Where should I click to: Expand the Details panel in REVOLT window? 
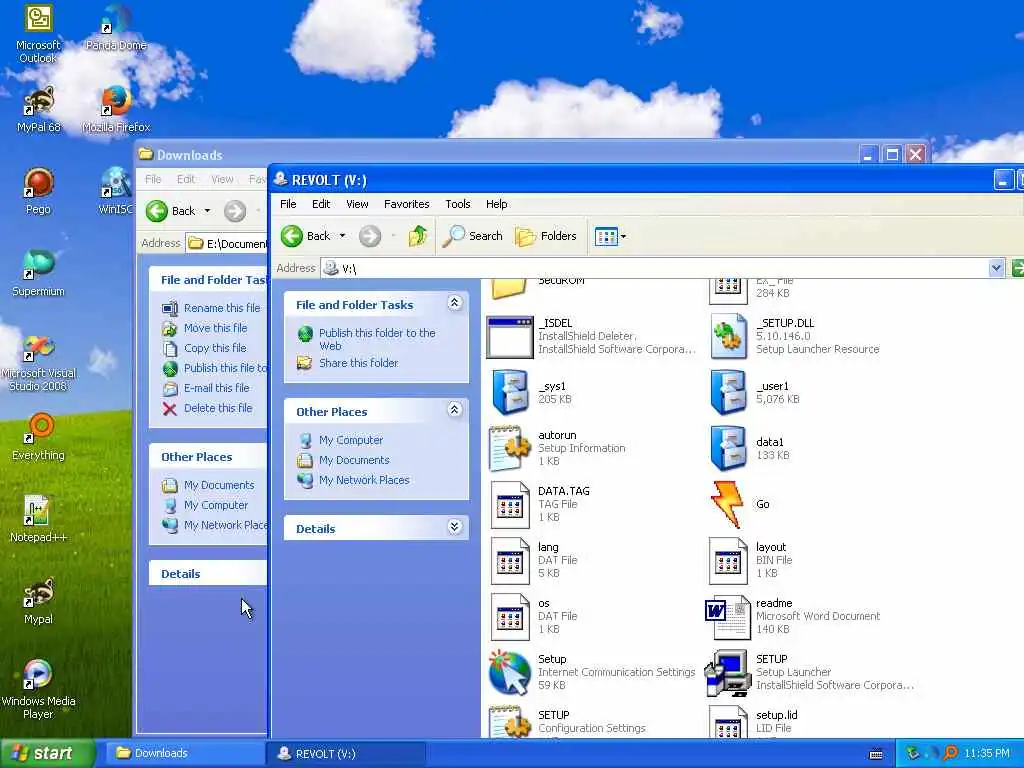[x=455, y=526]
